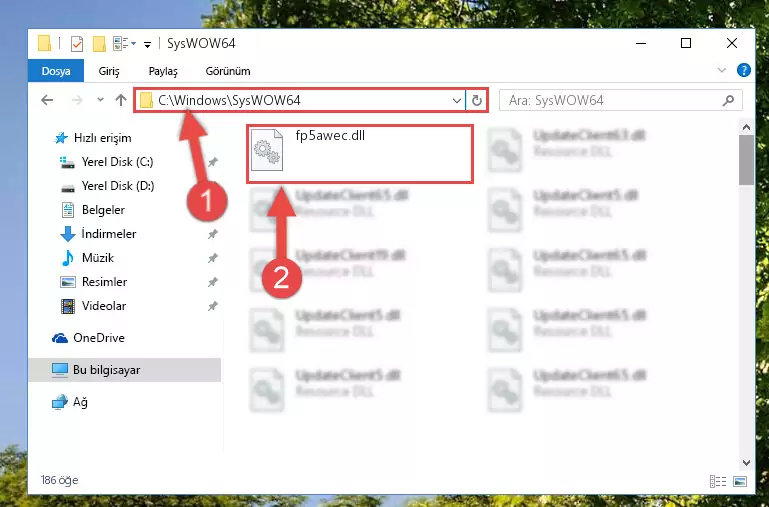
Task: Click the Ara: SysWOW64 search box
Action: (x=620, y=101)
